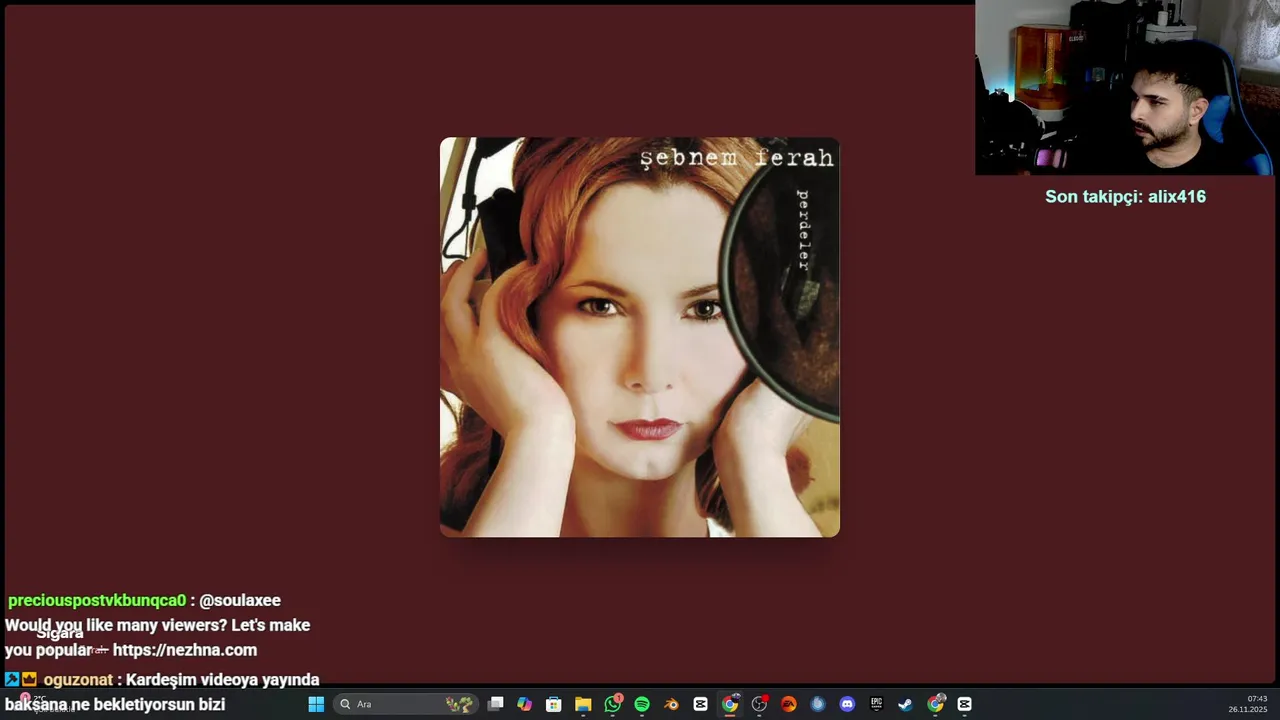Open Steam from the taskbar

(905, 704)
